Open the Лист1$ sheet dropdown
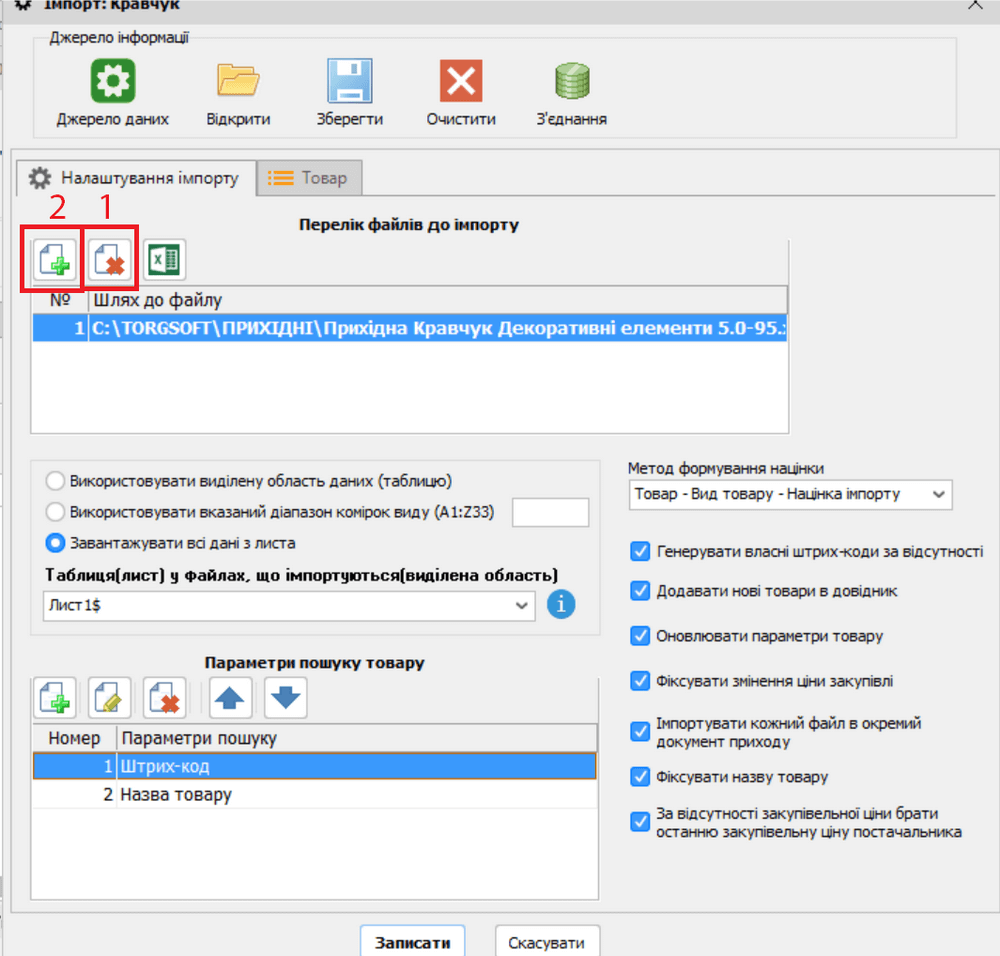Image resolution: width=1000 pixels, height=956 pixels. pyautogui.click(x=288, y=605)
